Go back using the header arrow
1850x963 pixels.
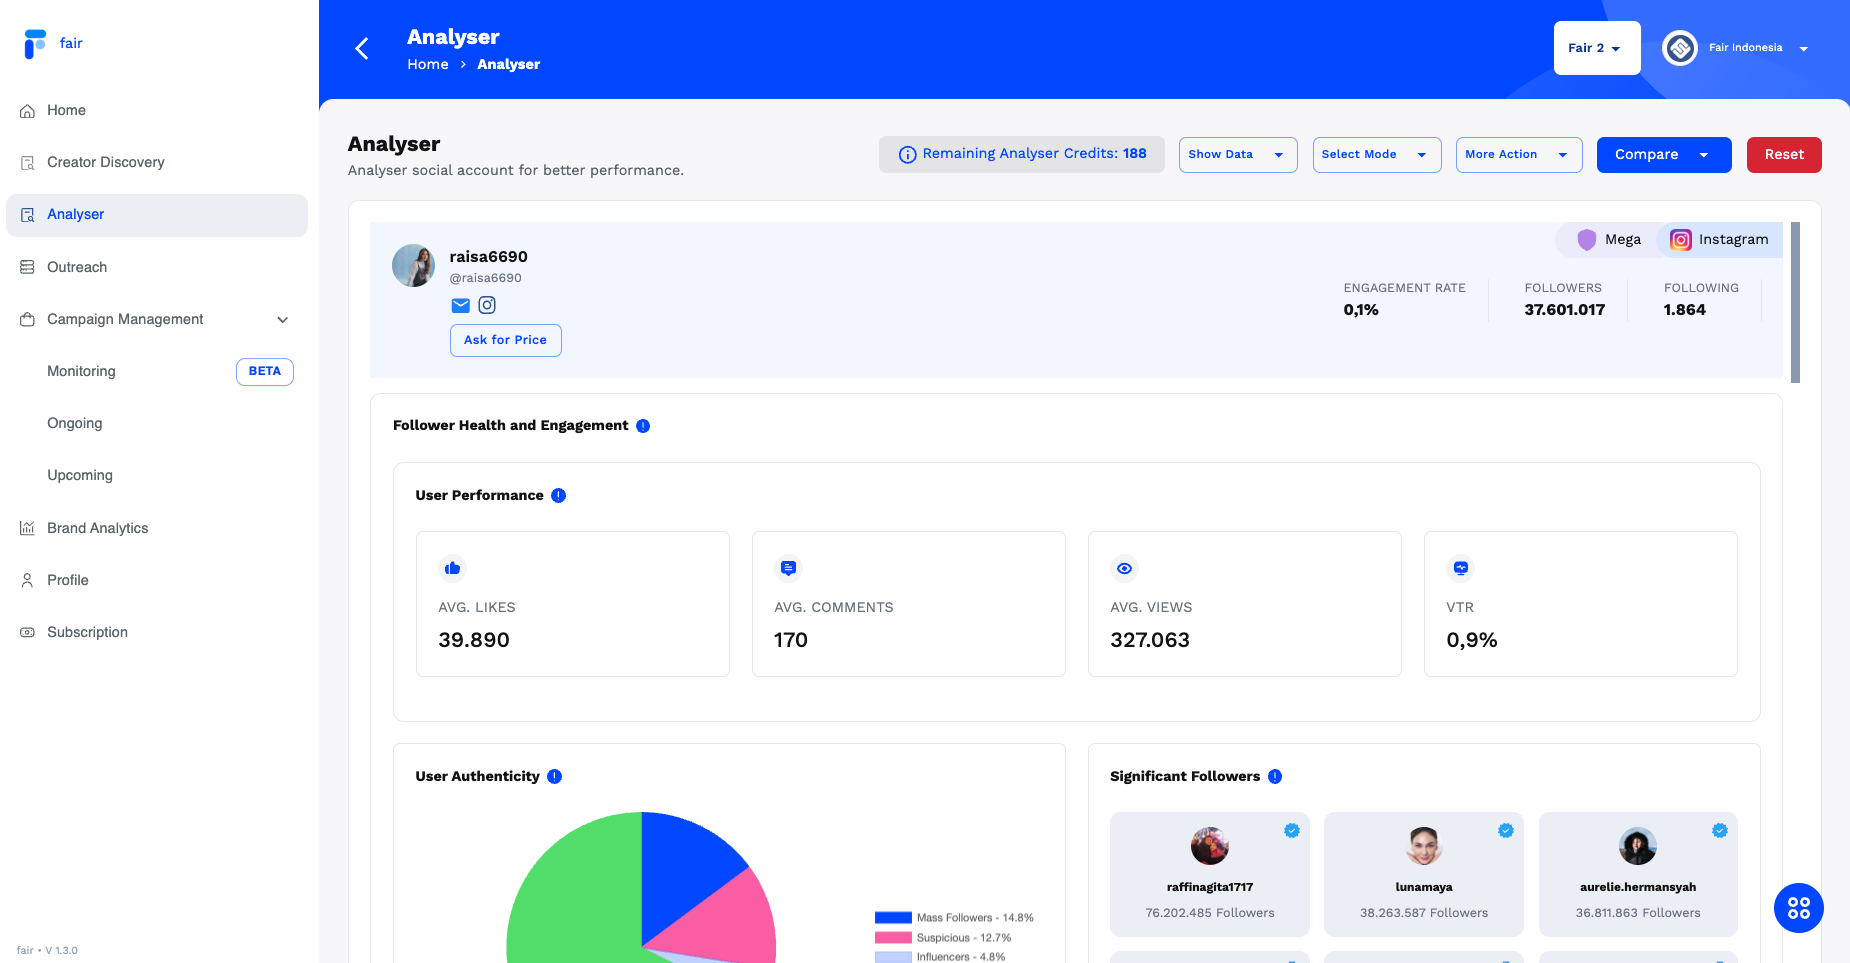pyautogui.click(x=362, y=48)
